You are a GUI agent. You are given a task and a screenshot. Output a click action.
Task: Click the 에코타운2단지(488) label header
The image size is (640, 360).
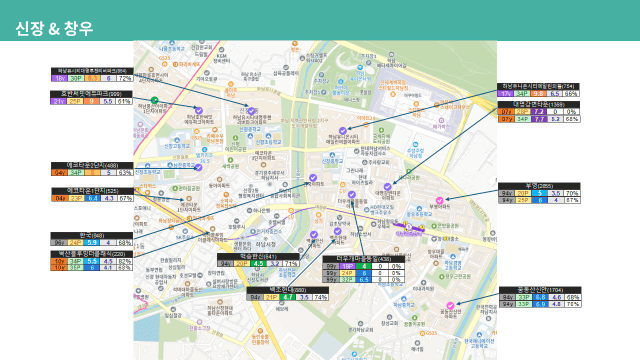(x=92, y=165)
